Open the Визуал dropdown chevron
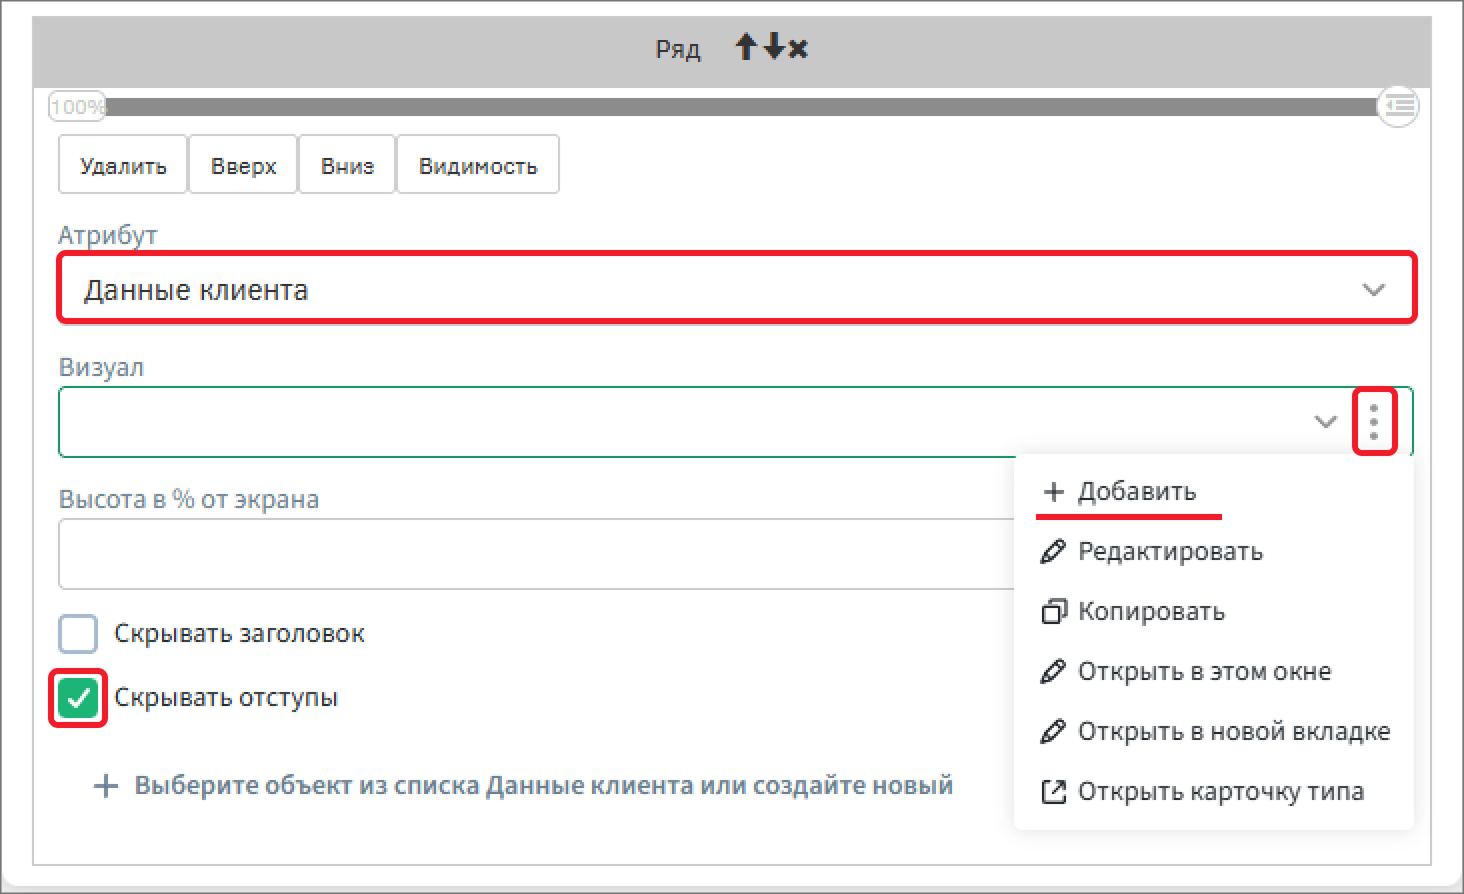 [1325, 422]
